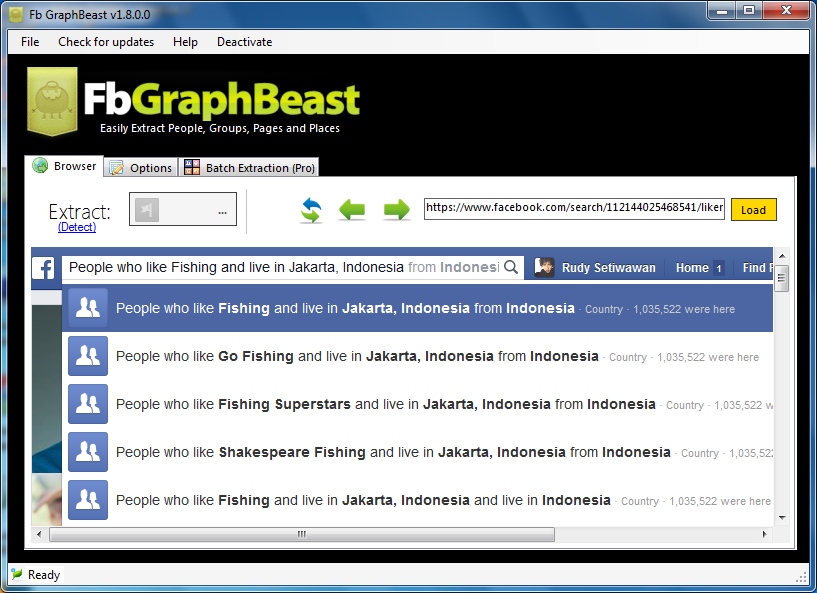Click the Find Friends link
This screenshot has height=593, width=817.
pos(758,268)
